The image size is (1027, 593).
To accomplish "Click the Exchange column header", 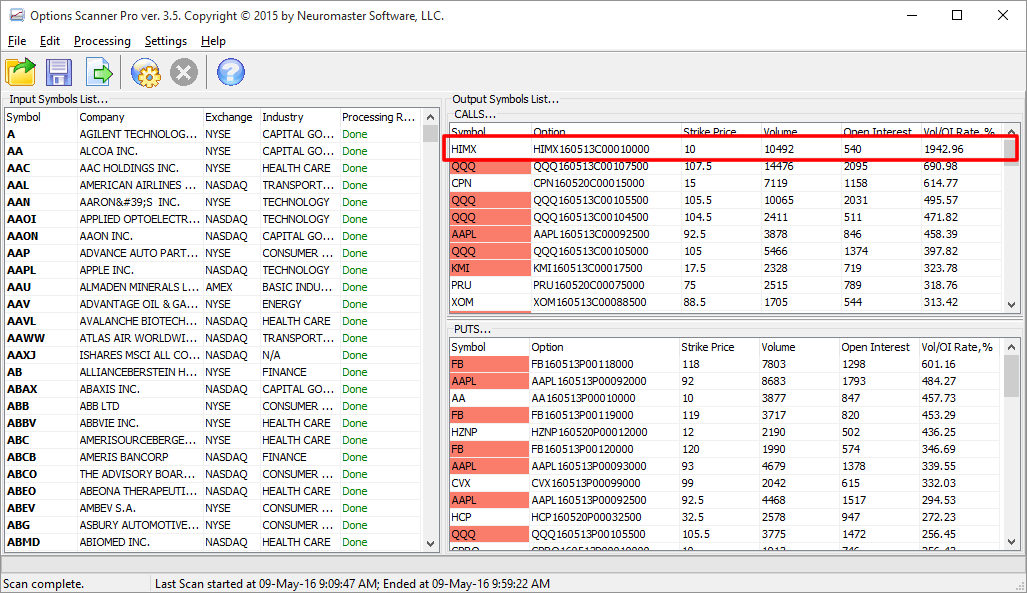I will coord(231,117).
